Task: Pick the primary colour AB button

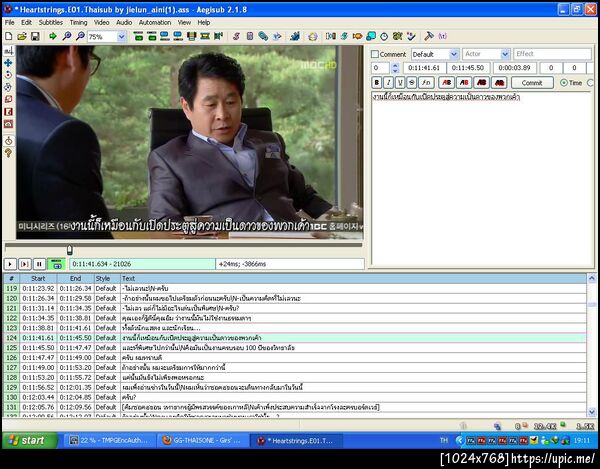Action: pyautogui.click(x=446, y=83)
